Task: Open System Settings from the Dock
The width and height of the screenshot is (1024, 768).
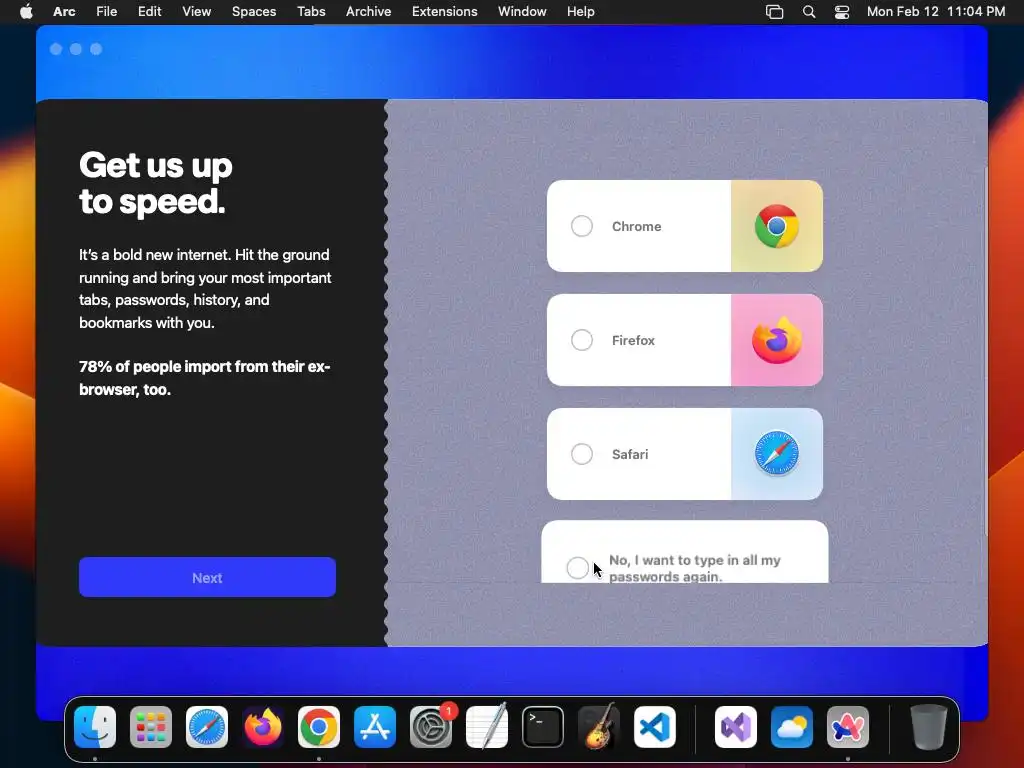Action: coord(431,727)
